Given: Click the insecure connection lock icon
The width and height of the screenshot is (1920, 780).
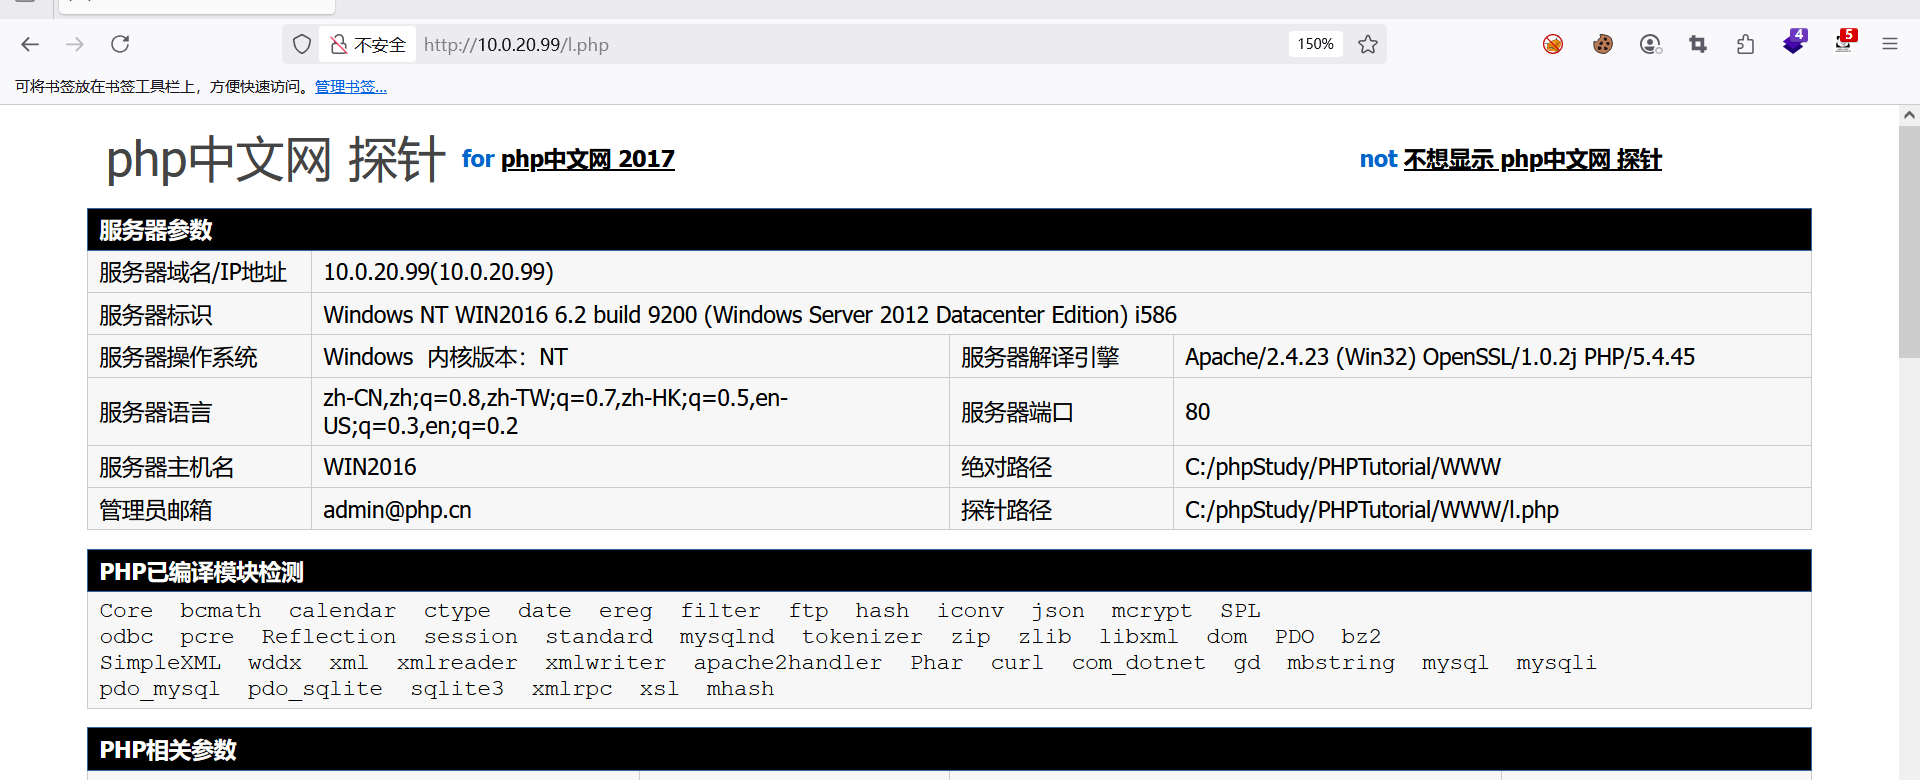Looking at the screenshot, I should 339,44.
